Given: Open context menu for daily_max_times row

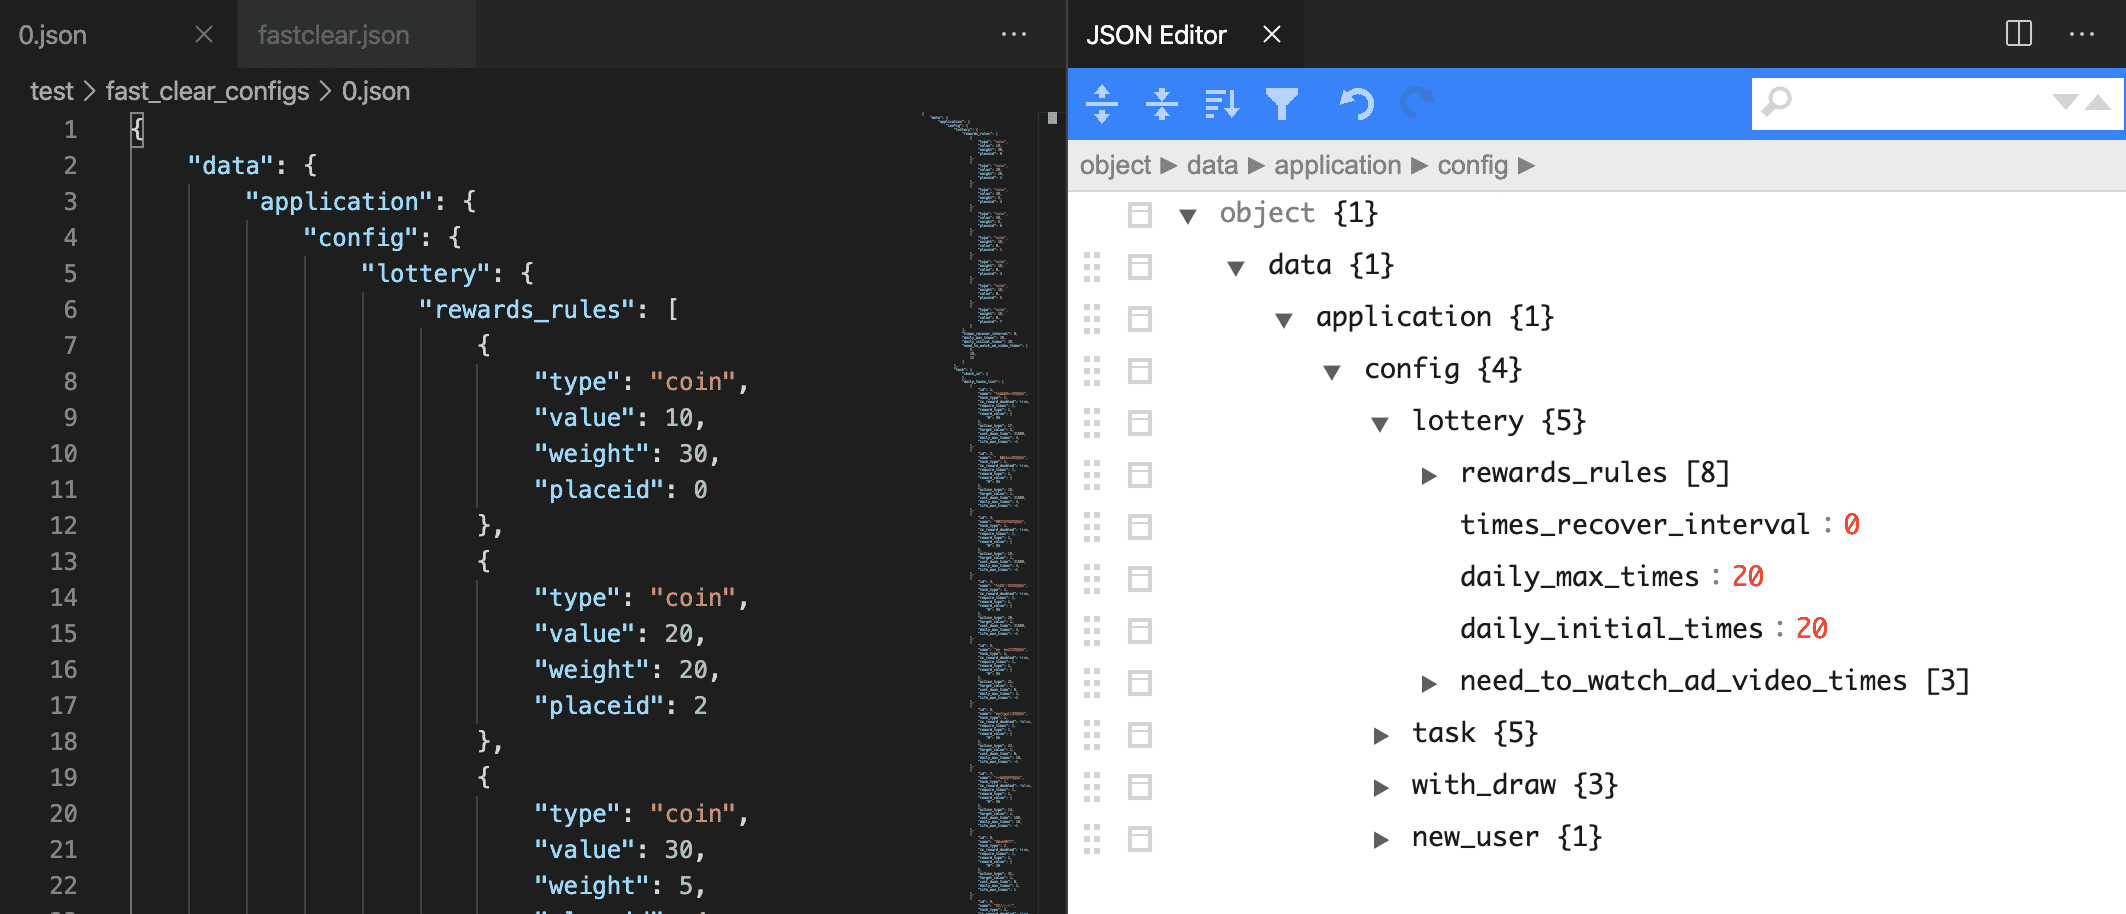Looking at the screenshot, I should pyautogui.click(x=1139, y=579).
